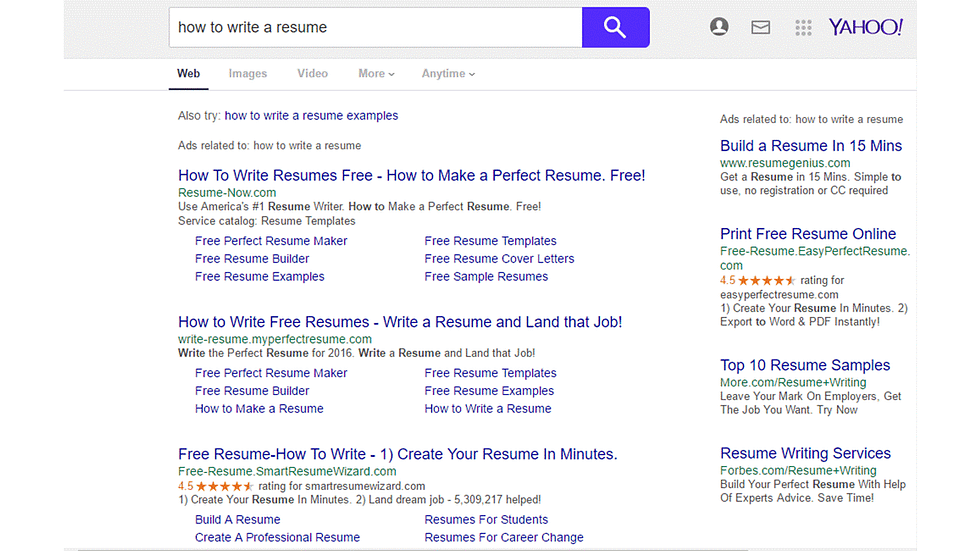Open the Free Sample Resumes link
This screenshot has width=980, height=551.
pos(486,277)
